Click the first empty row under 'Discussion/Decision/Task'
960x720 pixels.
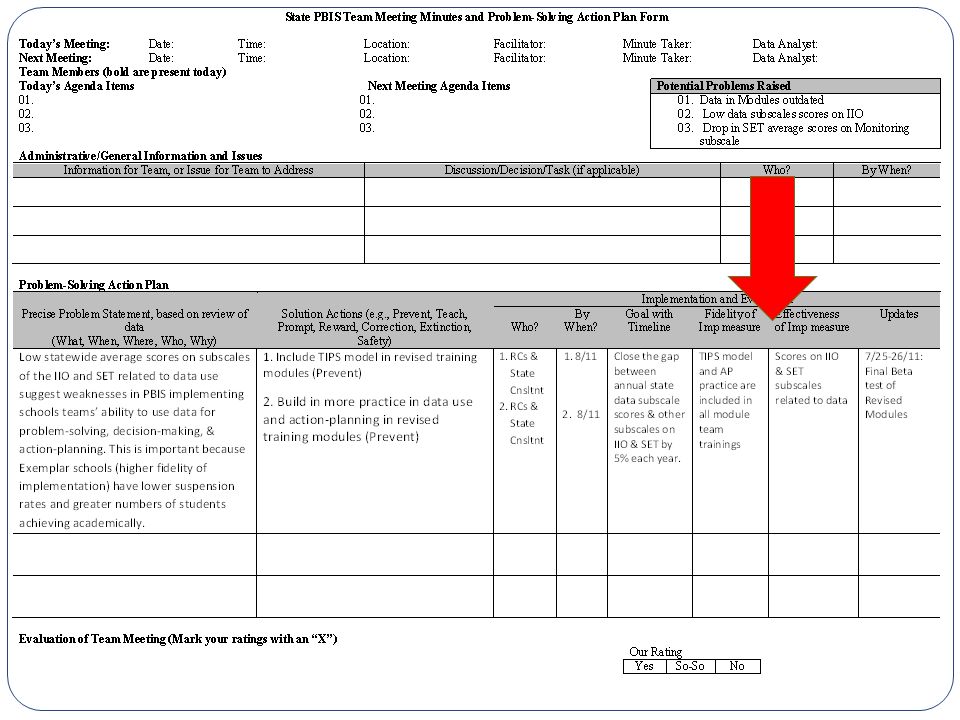pyautogui.click(x=542, y=192)
